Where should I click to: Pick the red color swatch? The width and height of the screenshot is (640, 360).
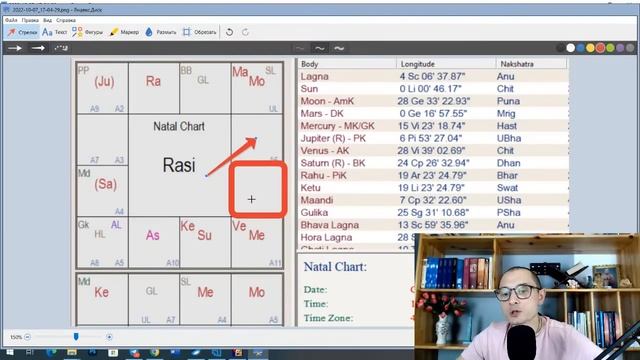[600, 48]
